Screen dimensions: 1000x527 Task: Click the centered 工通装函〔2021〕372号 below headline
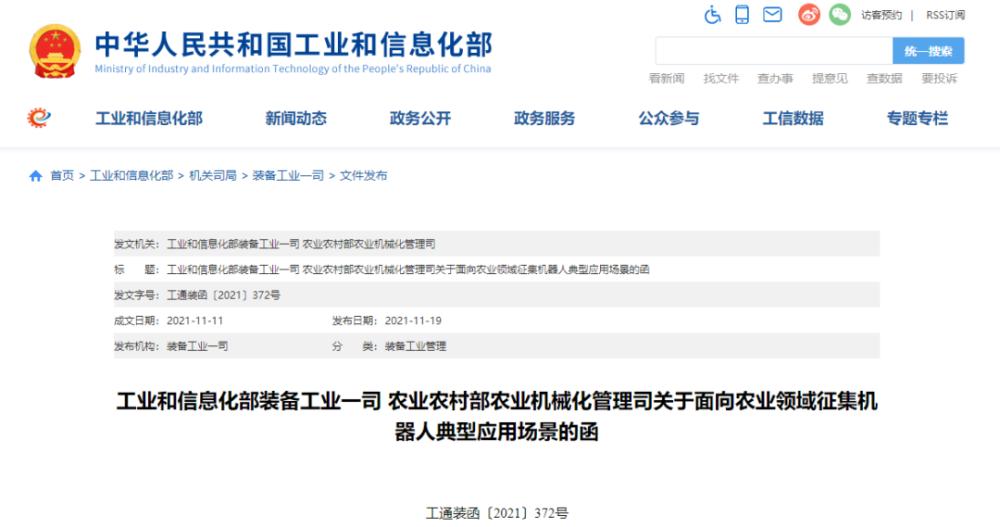point(497,513)
